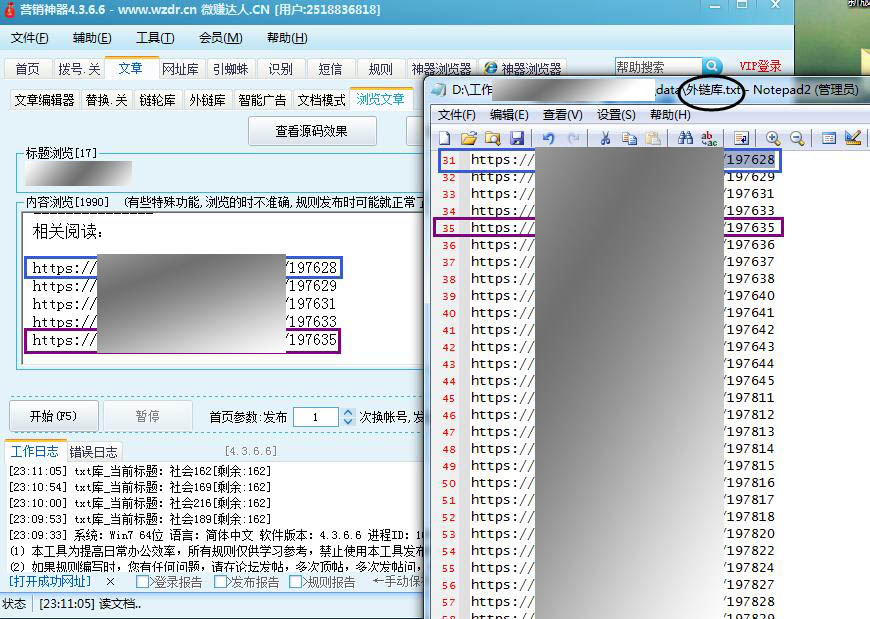Switch to the 错误日志 tab
The image size is (870, 619).
click(x=94, y=451)
